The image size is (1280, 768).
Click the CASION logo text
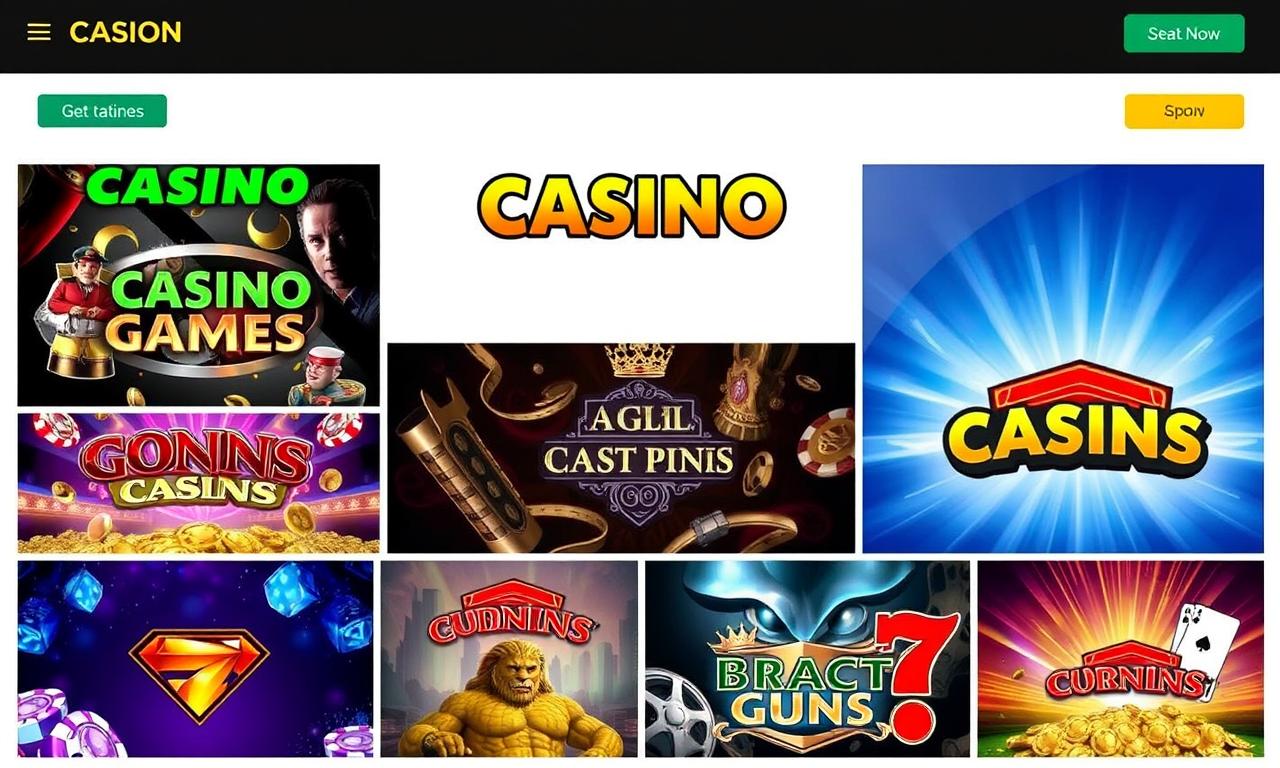click(x=125, y=32)
